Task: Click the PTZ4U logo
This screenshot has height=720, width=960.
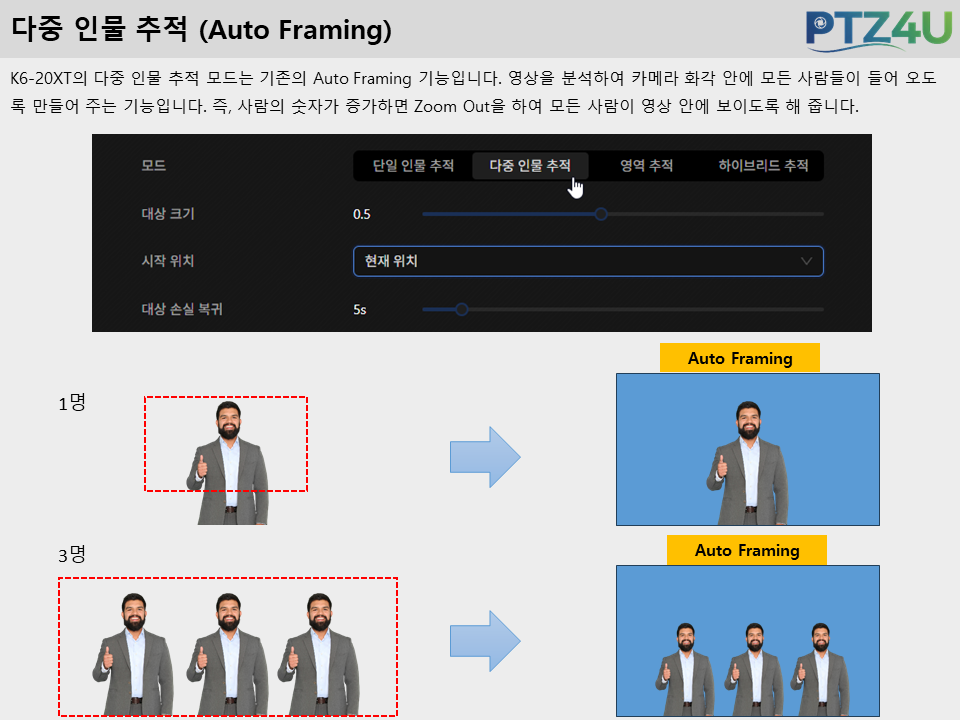Action: click(x=879, y=29)
